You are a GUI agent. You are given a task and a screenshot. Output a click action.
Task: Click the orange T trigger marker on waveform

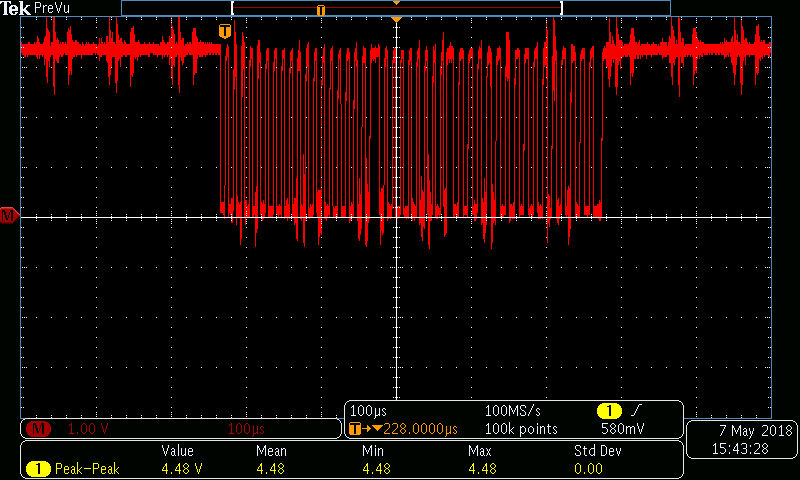tap(225, 31)
